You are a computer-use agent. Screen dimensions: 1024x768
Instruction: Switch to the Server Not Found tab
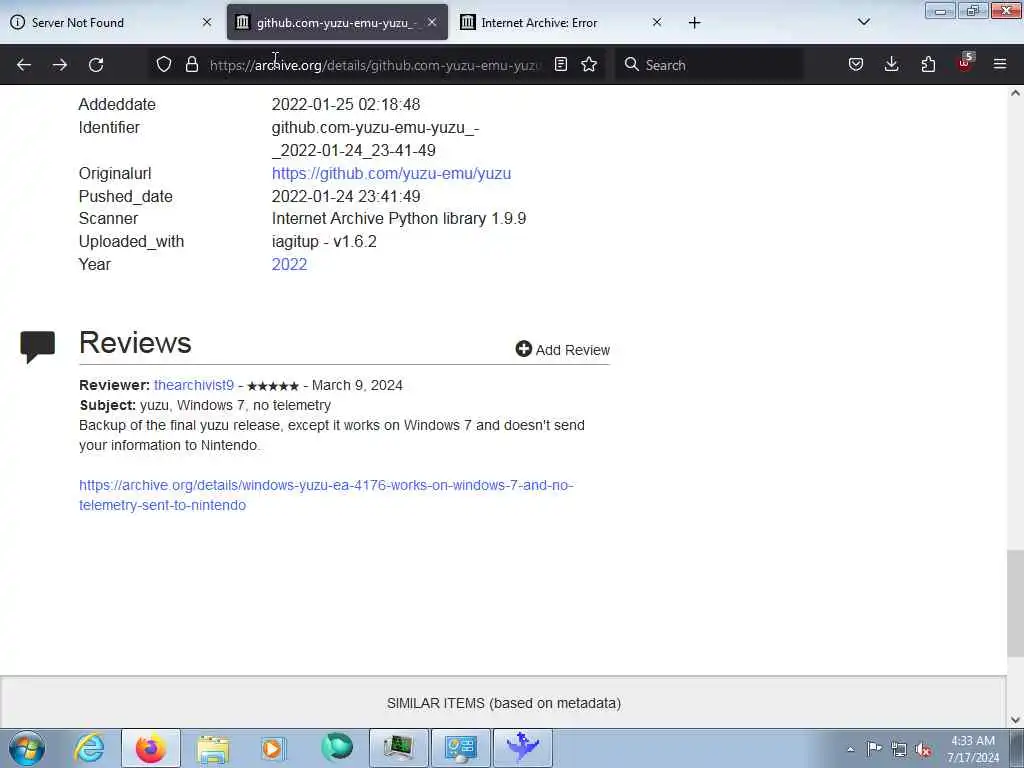coord(110,22)
